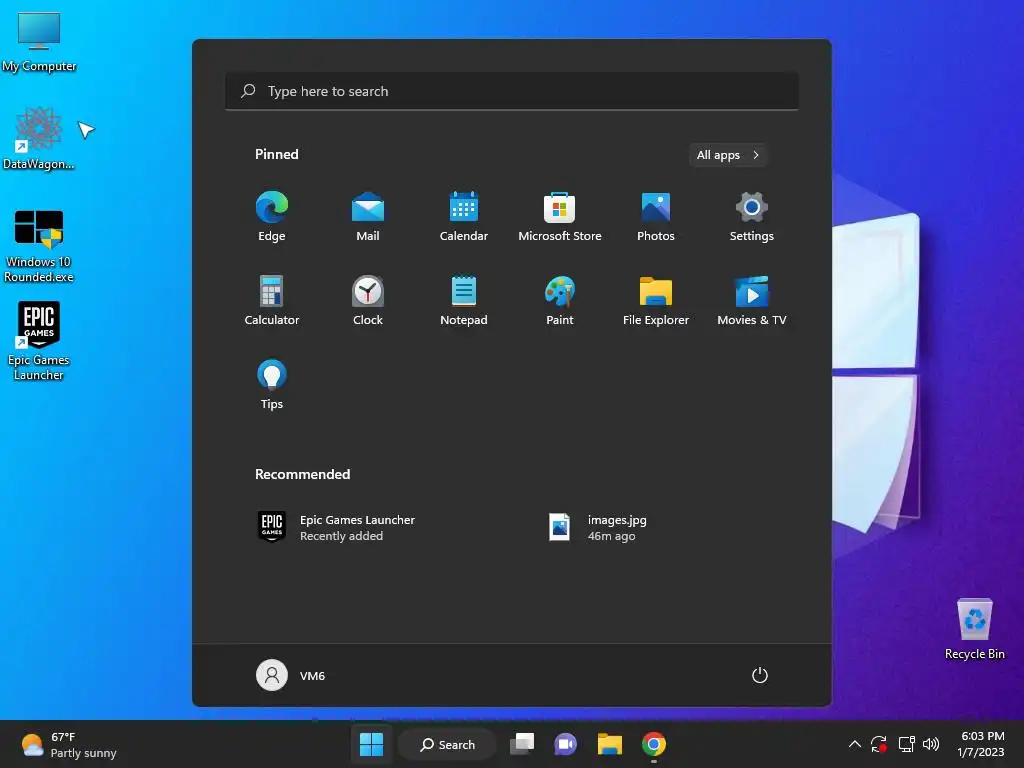Open the weather widget showing 67°F
Viewport: 1024px width, 768px height.
(69, 744)
